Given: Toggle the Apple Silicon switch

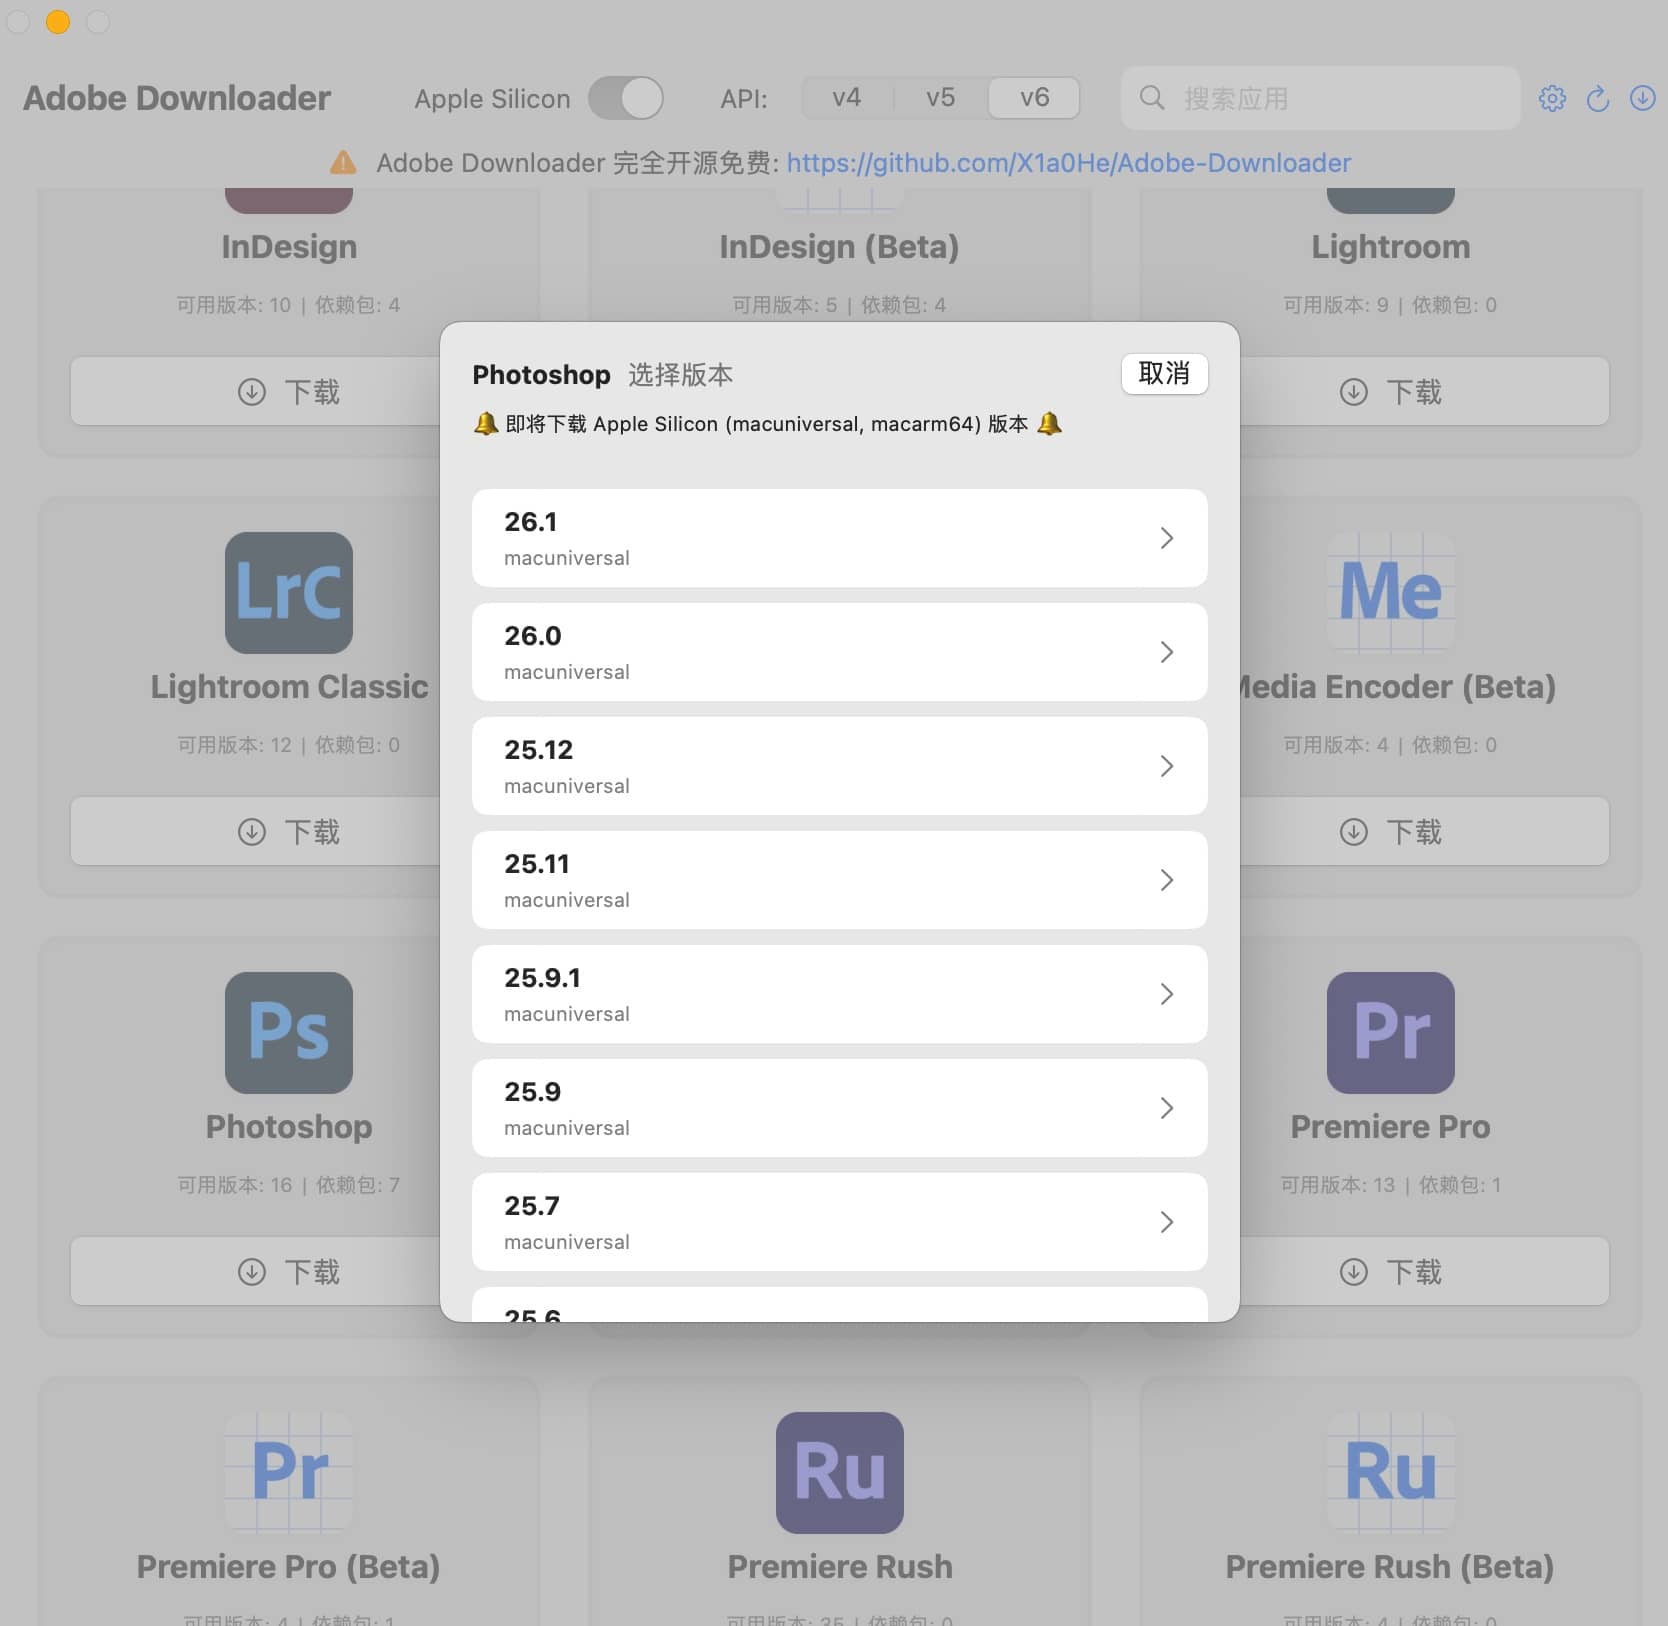Looking at the screenshot, I should tap(626, 98).
